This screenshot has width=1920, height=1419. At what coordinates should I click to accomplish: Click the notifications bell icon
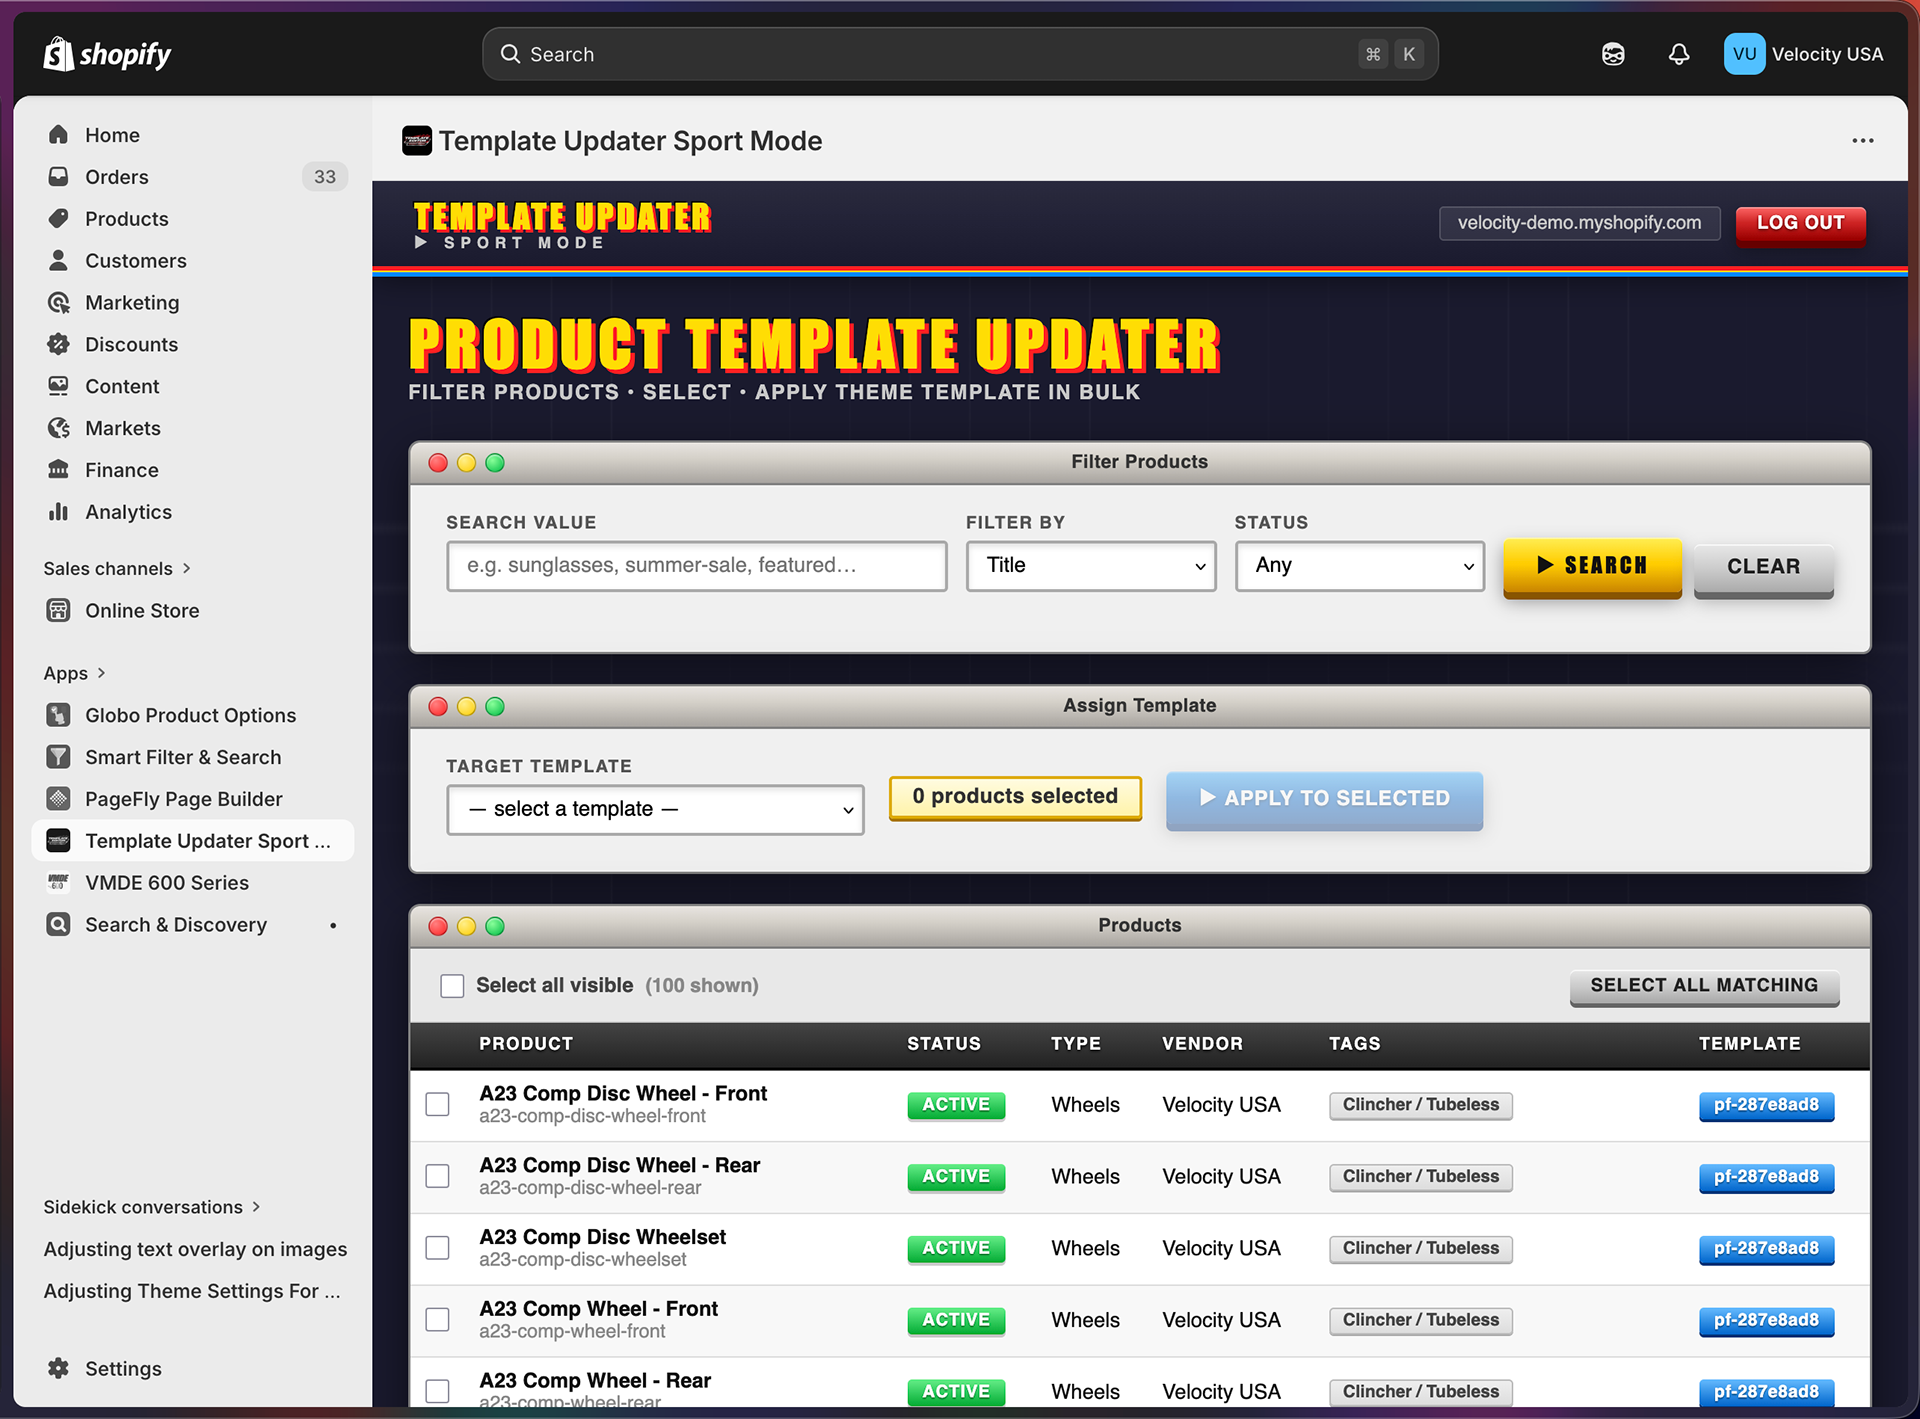click(x=1679, y=54)
